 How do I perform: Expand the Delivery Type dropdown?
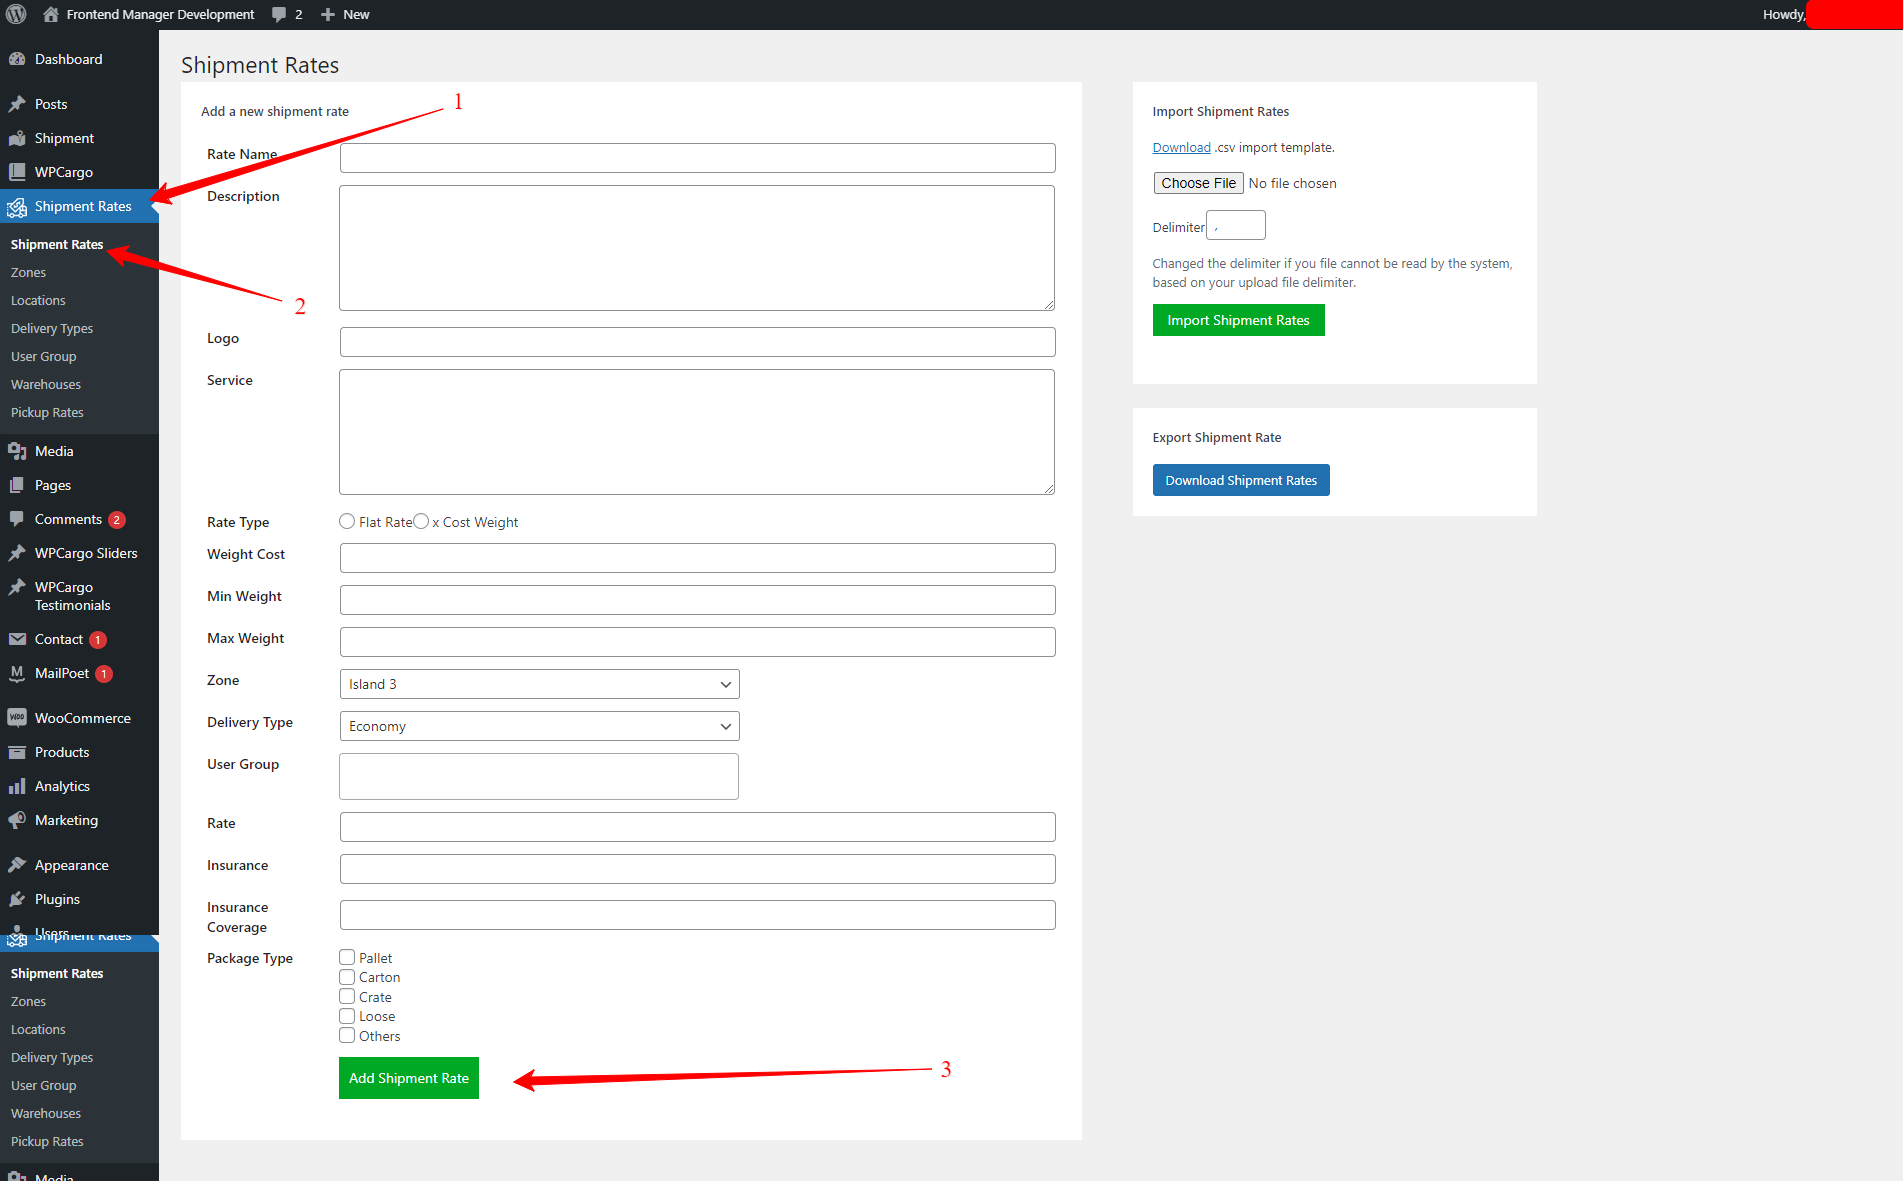point(539,726)
